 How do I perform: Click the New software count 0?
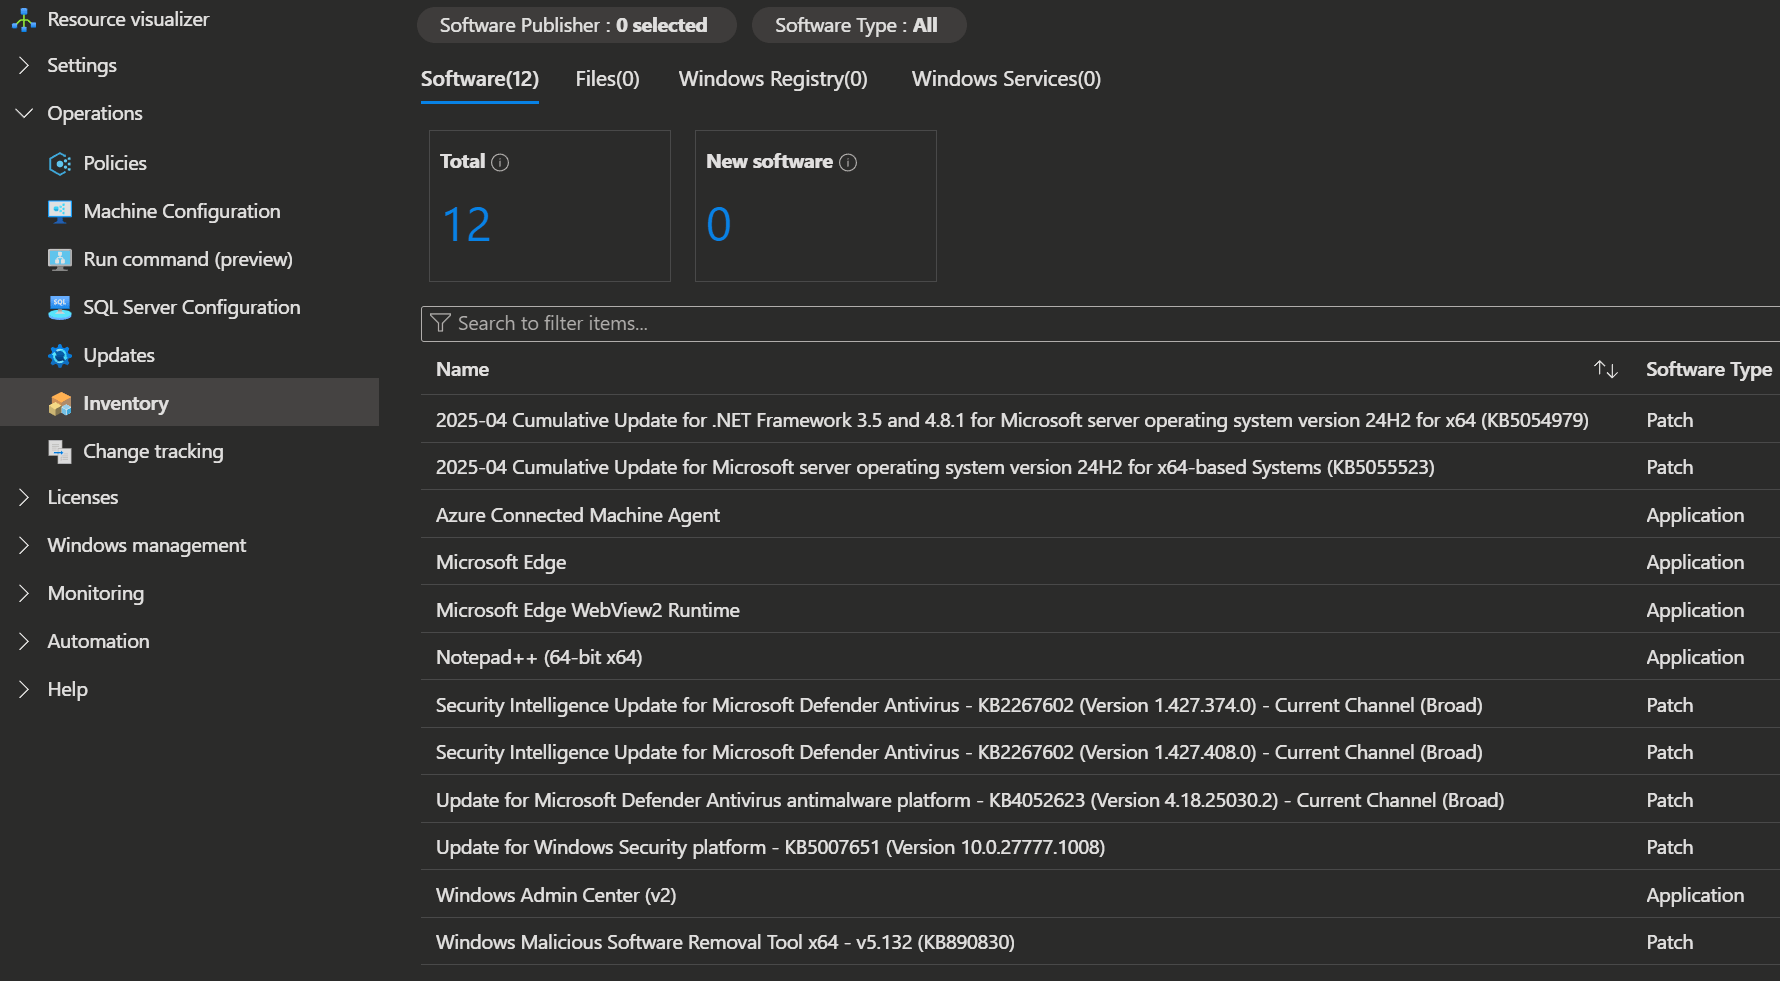click(718, 224)
